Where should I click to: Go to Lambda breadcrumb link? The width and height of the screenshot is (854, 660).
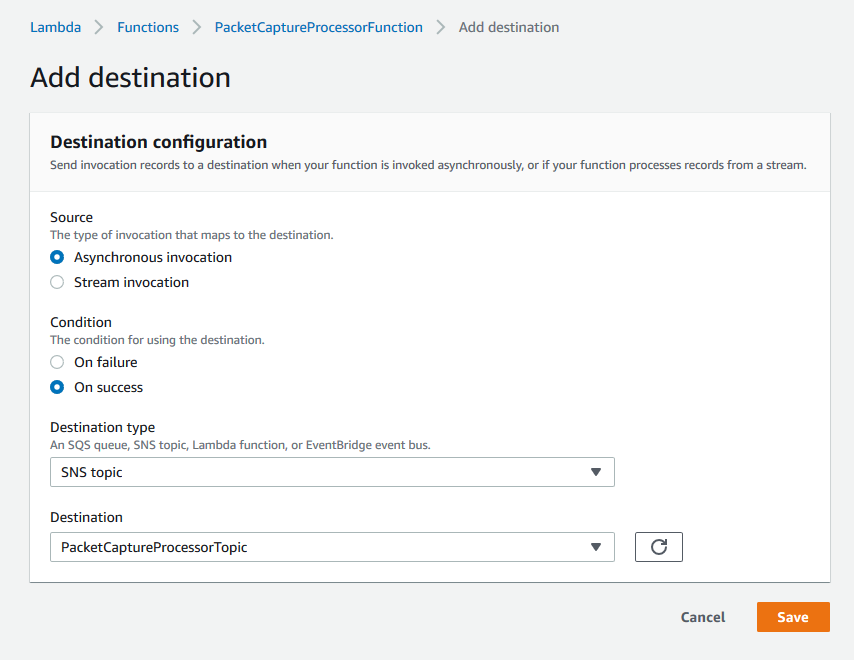tap(56, 27)
